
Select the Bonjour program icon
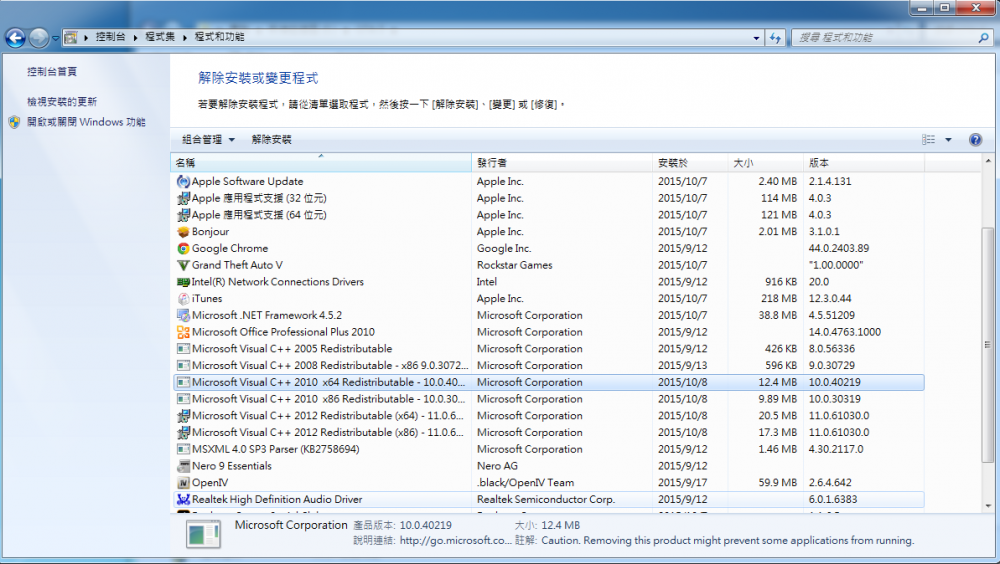pyautogui.click(x=183, y=232)
